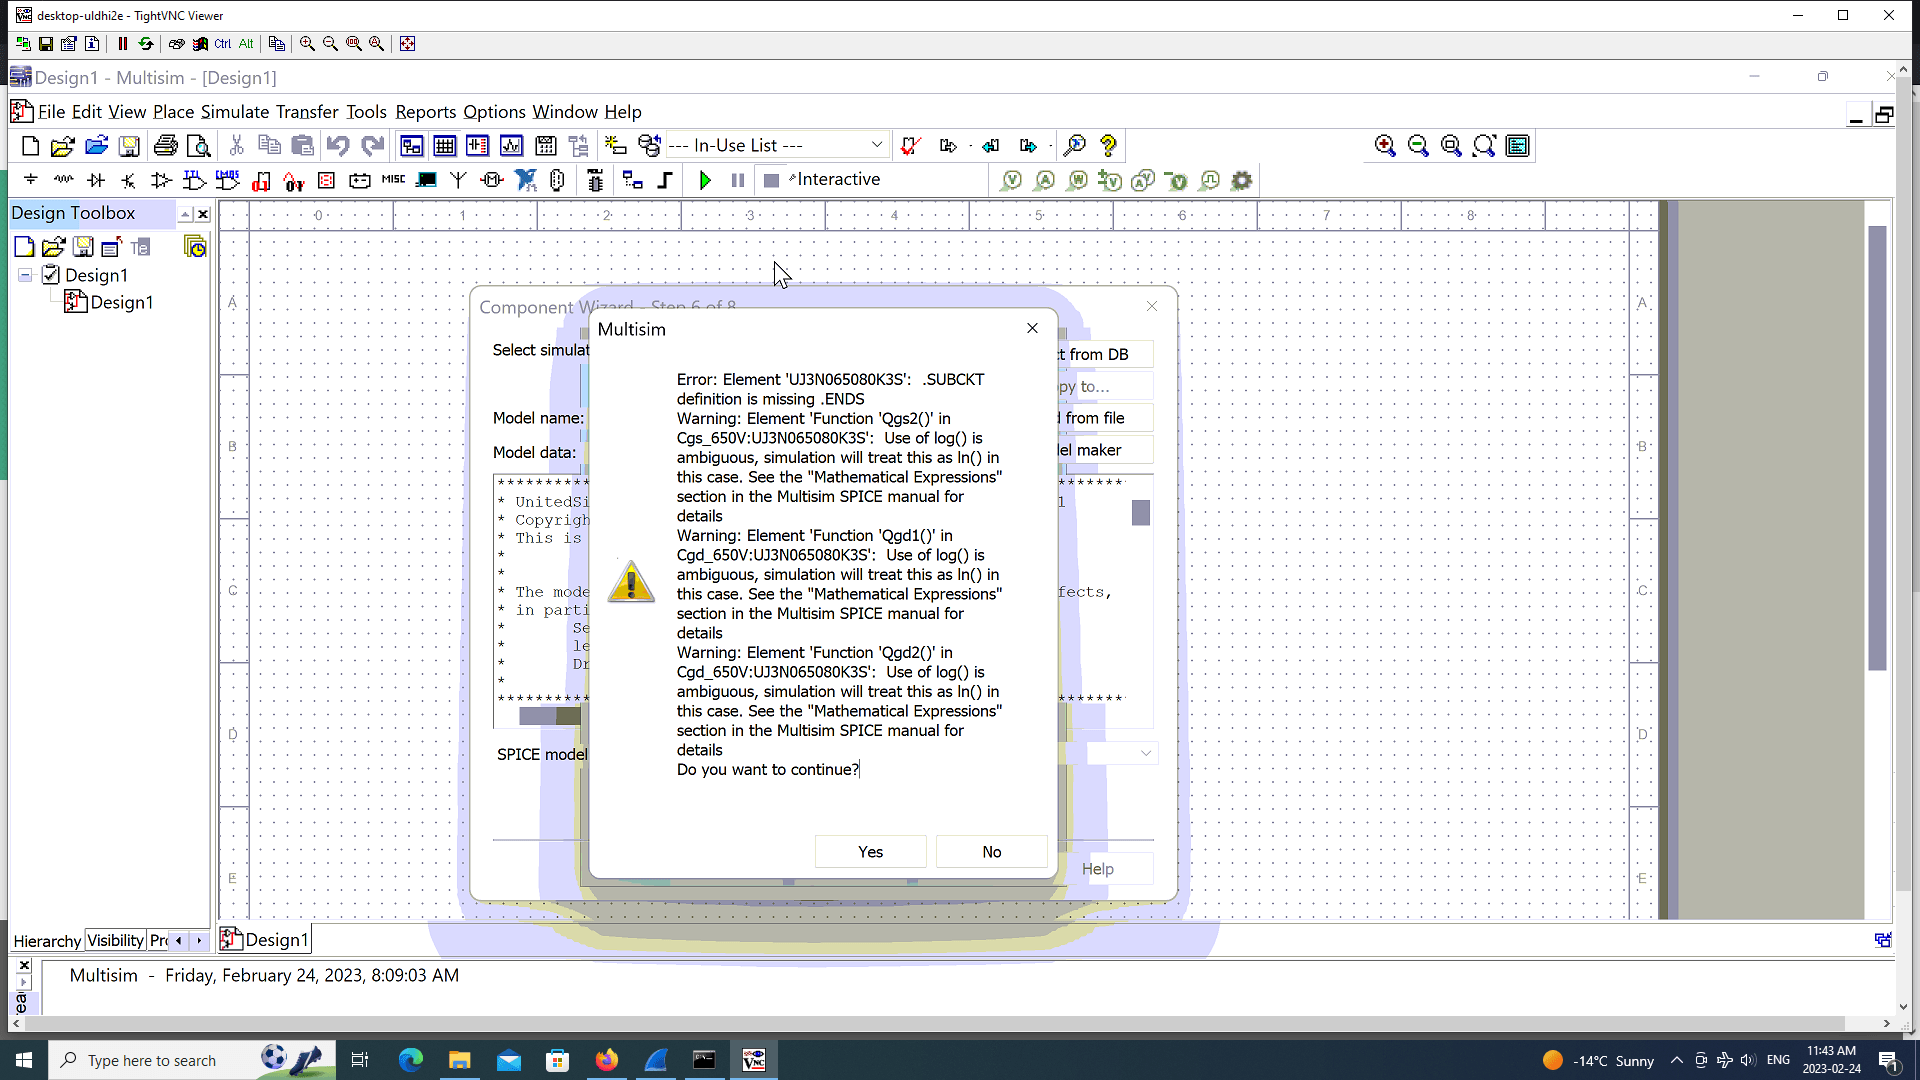This screenshot has width=1920, height=1080.
Task: Click No in the Multisim dialog
Action: pyautogui.click(x=992, y=852)
